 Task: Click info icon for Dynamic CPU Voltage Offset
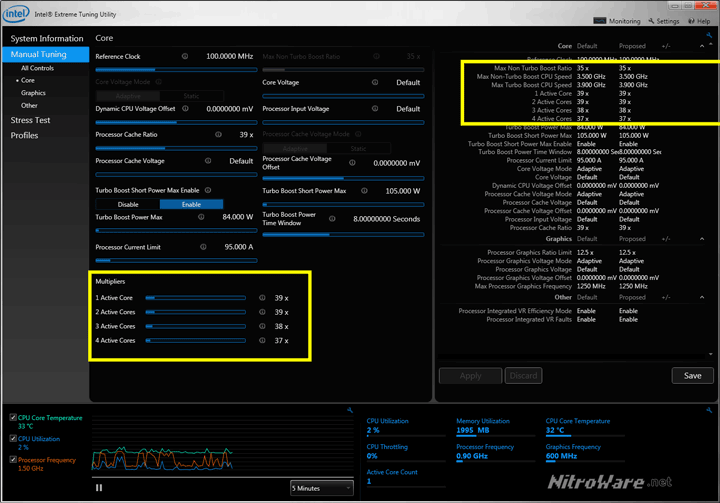pos(185,108)
